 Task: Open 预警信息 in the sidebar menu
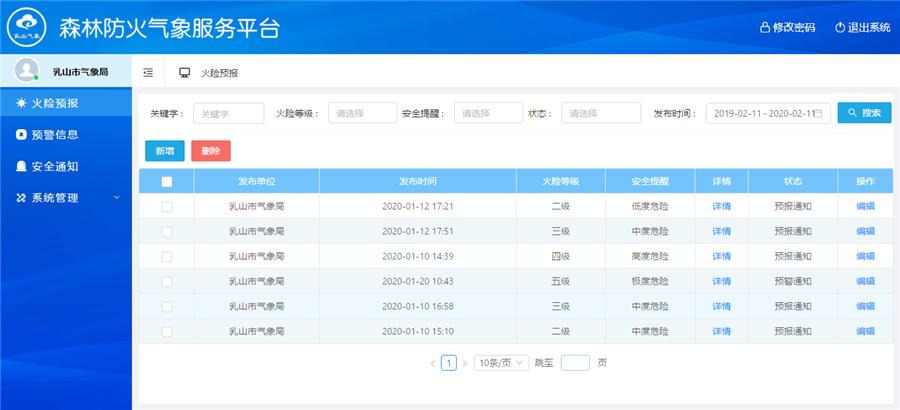54,134
